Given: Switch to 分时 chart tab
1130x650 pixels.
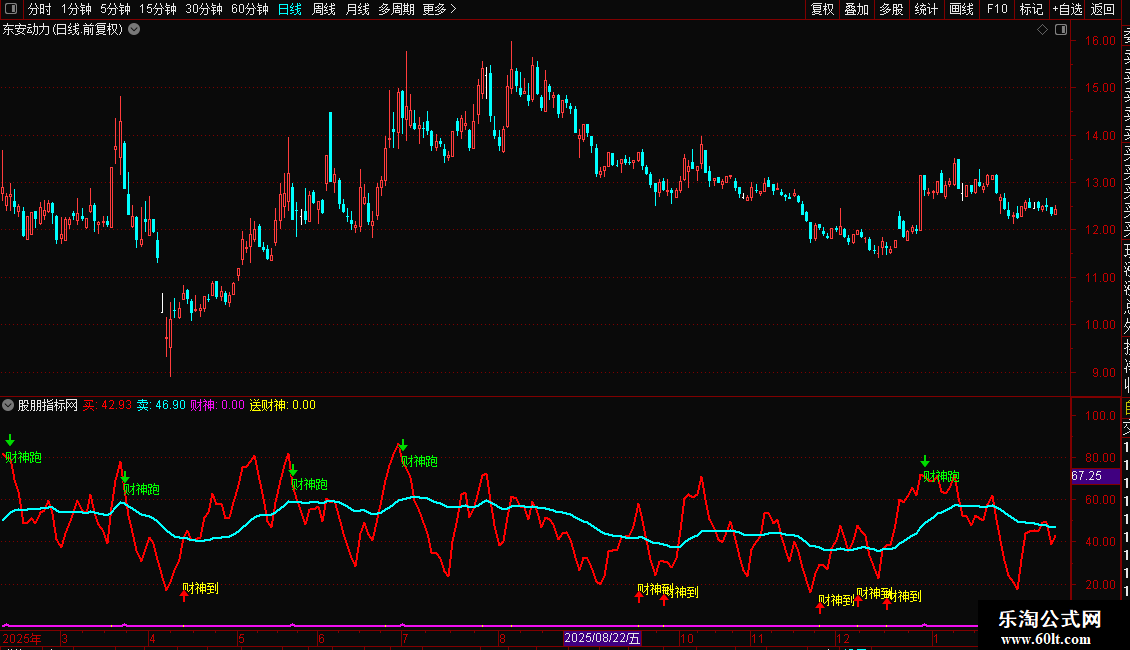Looking at the screenshot, I should (x=40, y=9).
